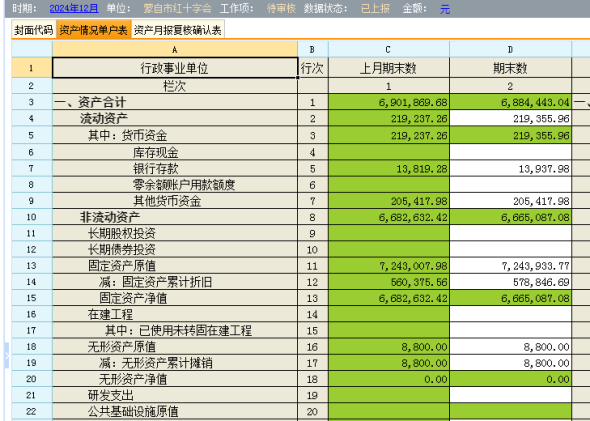
Task: Click the 其中：已使用未转固在建工程 label
Action: pos(178,330)
